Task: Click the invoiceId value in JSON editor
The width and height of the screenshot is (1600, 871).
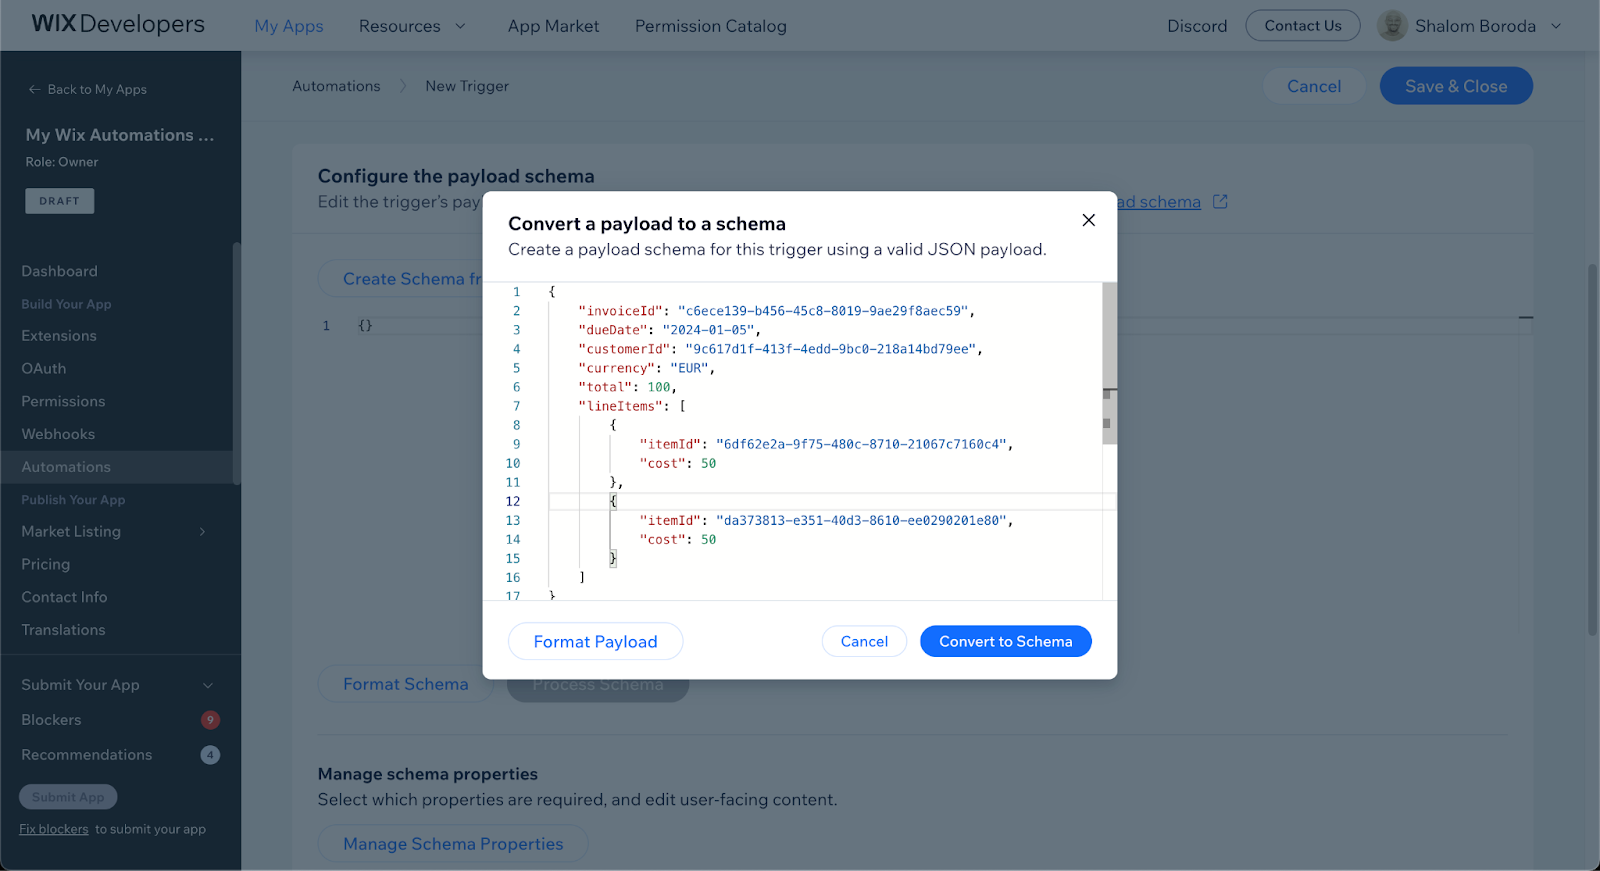Action: point(823,311)
